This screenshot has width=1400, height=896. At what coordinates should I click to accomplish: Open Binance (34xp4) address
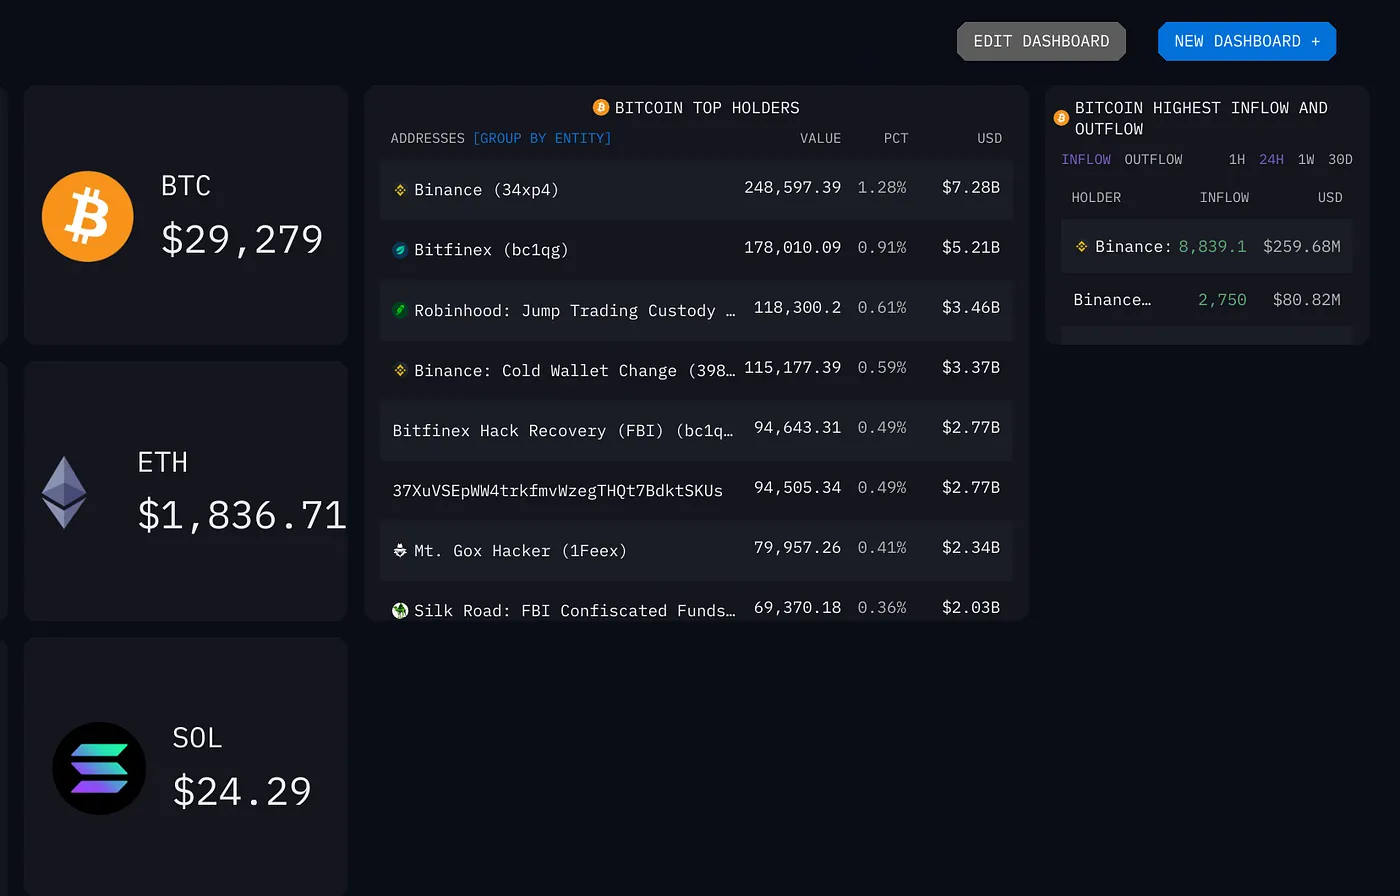pos(486,190)
